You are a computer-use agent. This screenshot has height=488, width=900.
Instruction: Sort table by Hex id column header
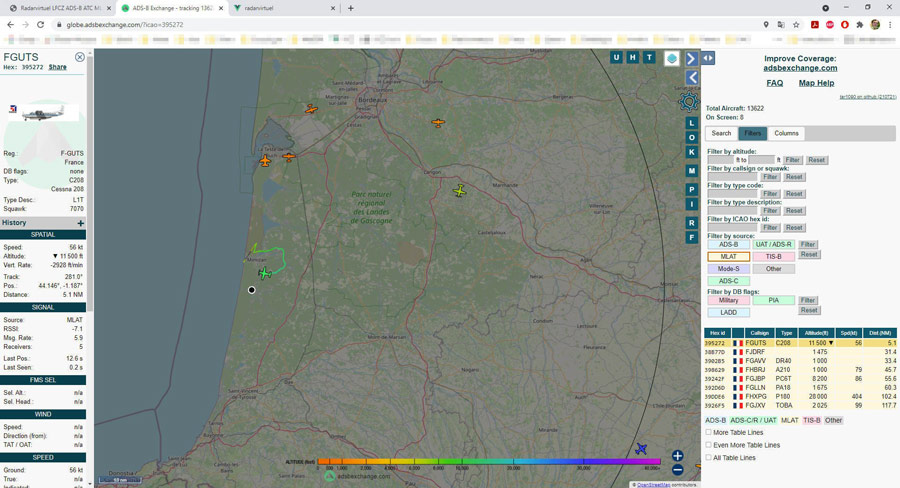pyautogui.click(x=717, y=333)
